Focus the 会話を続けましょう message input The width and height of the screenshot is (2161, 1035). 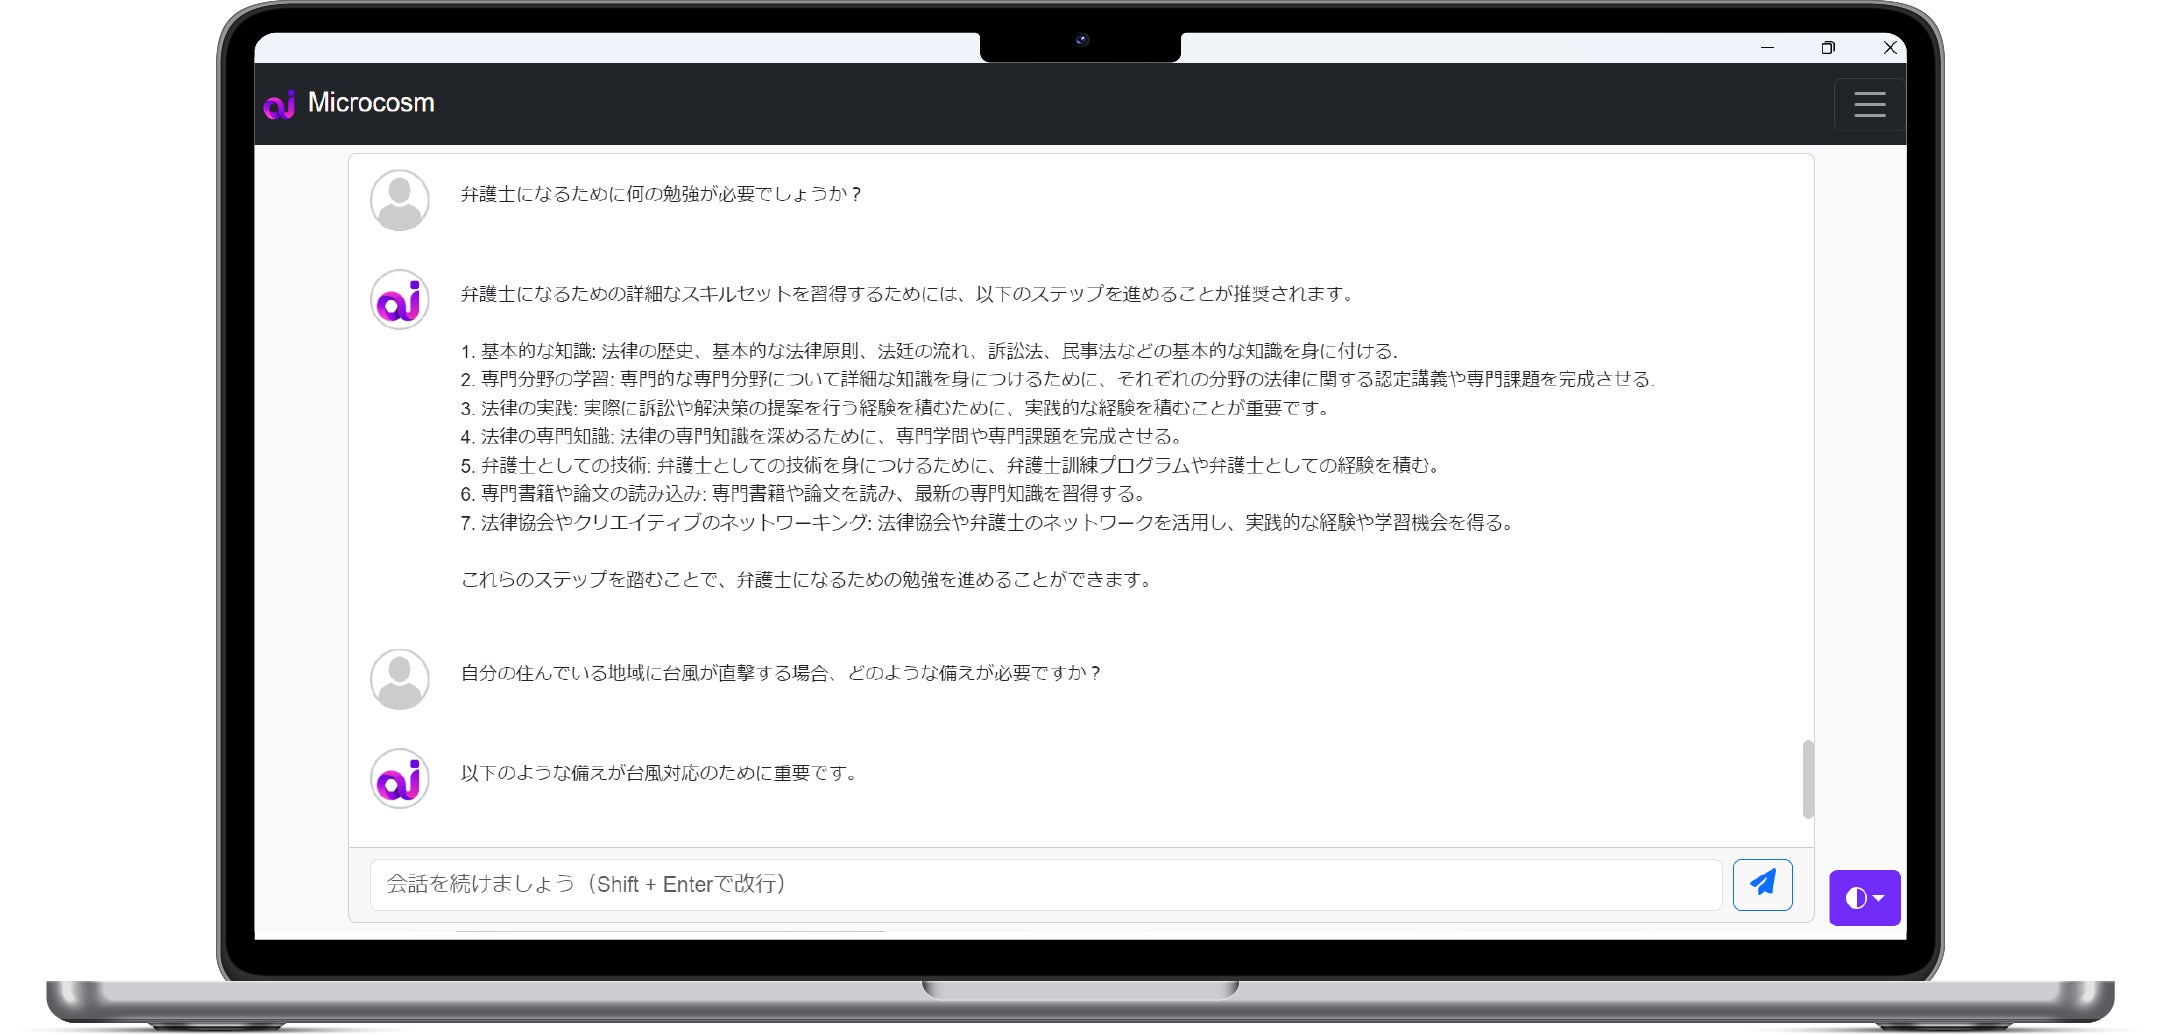click(x=1046, y=885)
